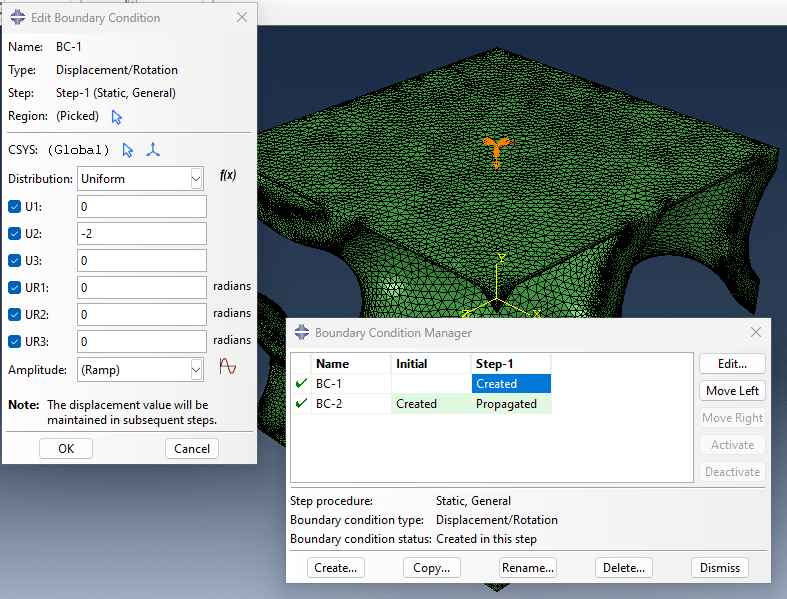This screenshot has width=787, height=599.
Task: Click the Create... button
Action: (336, 568)
